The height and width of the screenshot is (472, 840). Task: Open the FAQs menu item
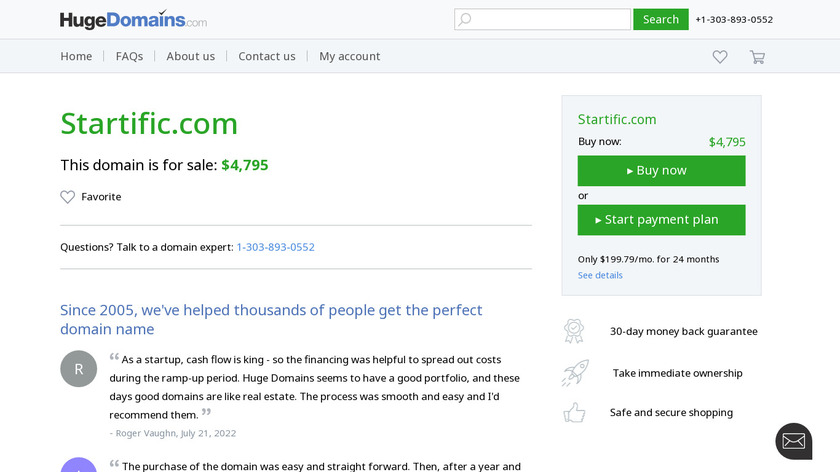pos(129,57)
